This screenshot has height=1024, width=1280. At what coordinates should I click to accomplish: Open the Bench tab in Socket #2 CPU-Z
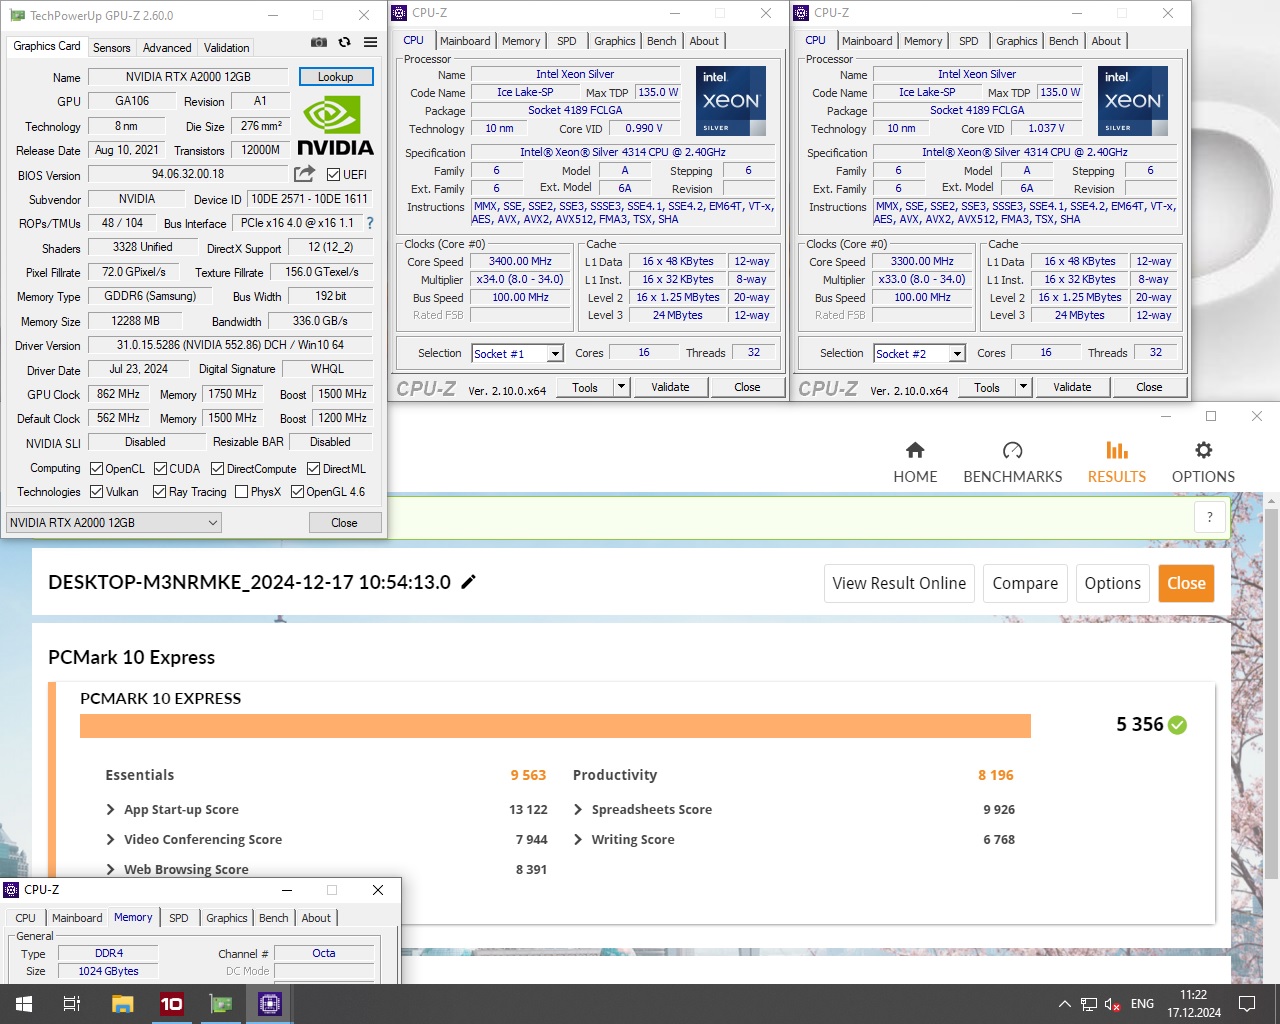pyautogui.click(x=1063, y=41)
